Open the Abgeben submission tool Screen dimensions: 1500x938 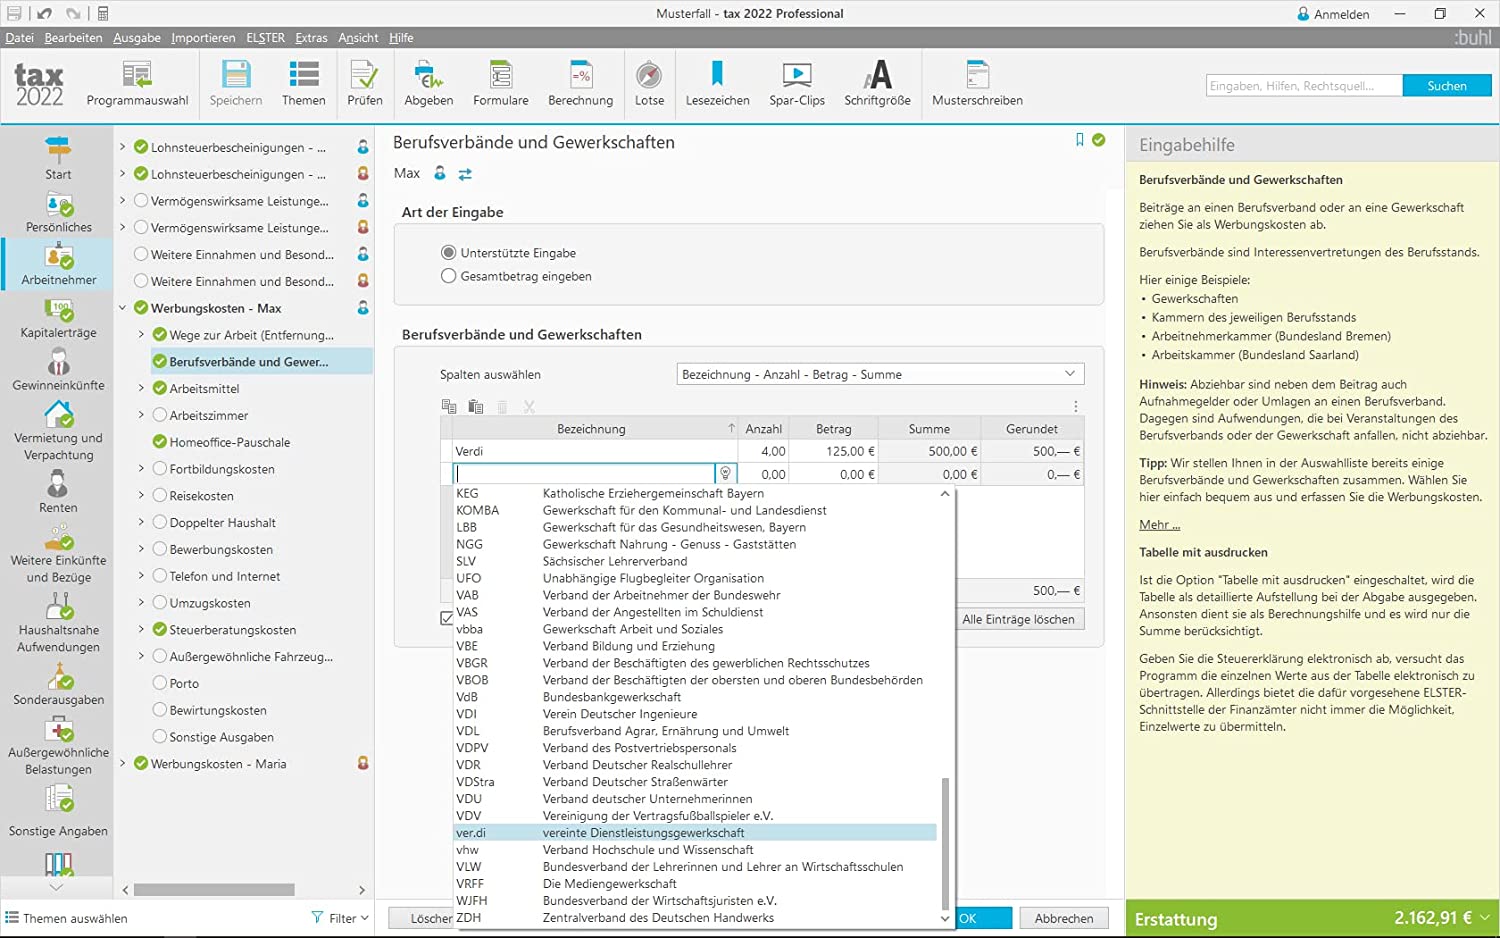[428, 82]
